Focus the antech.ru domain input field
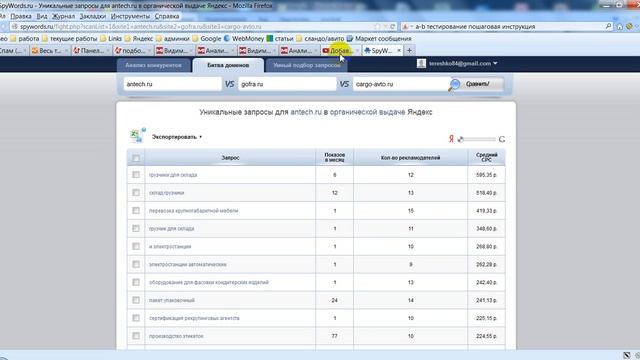Screen dimensions: 640x360 tap(172, 84)
